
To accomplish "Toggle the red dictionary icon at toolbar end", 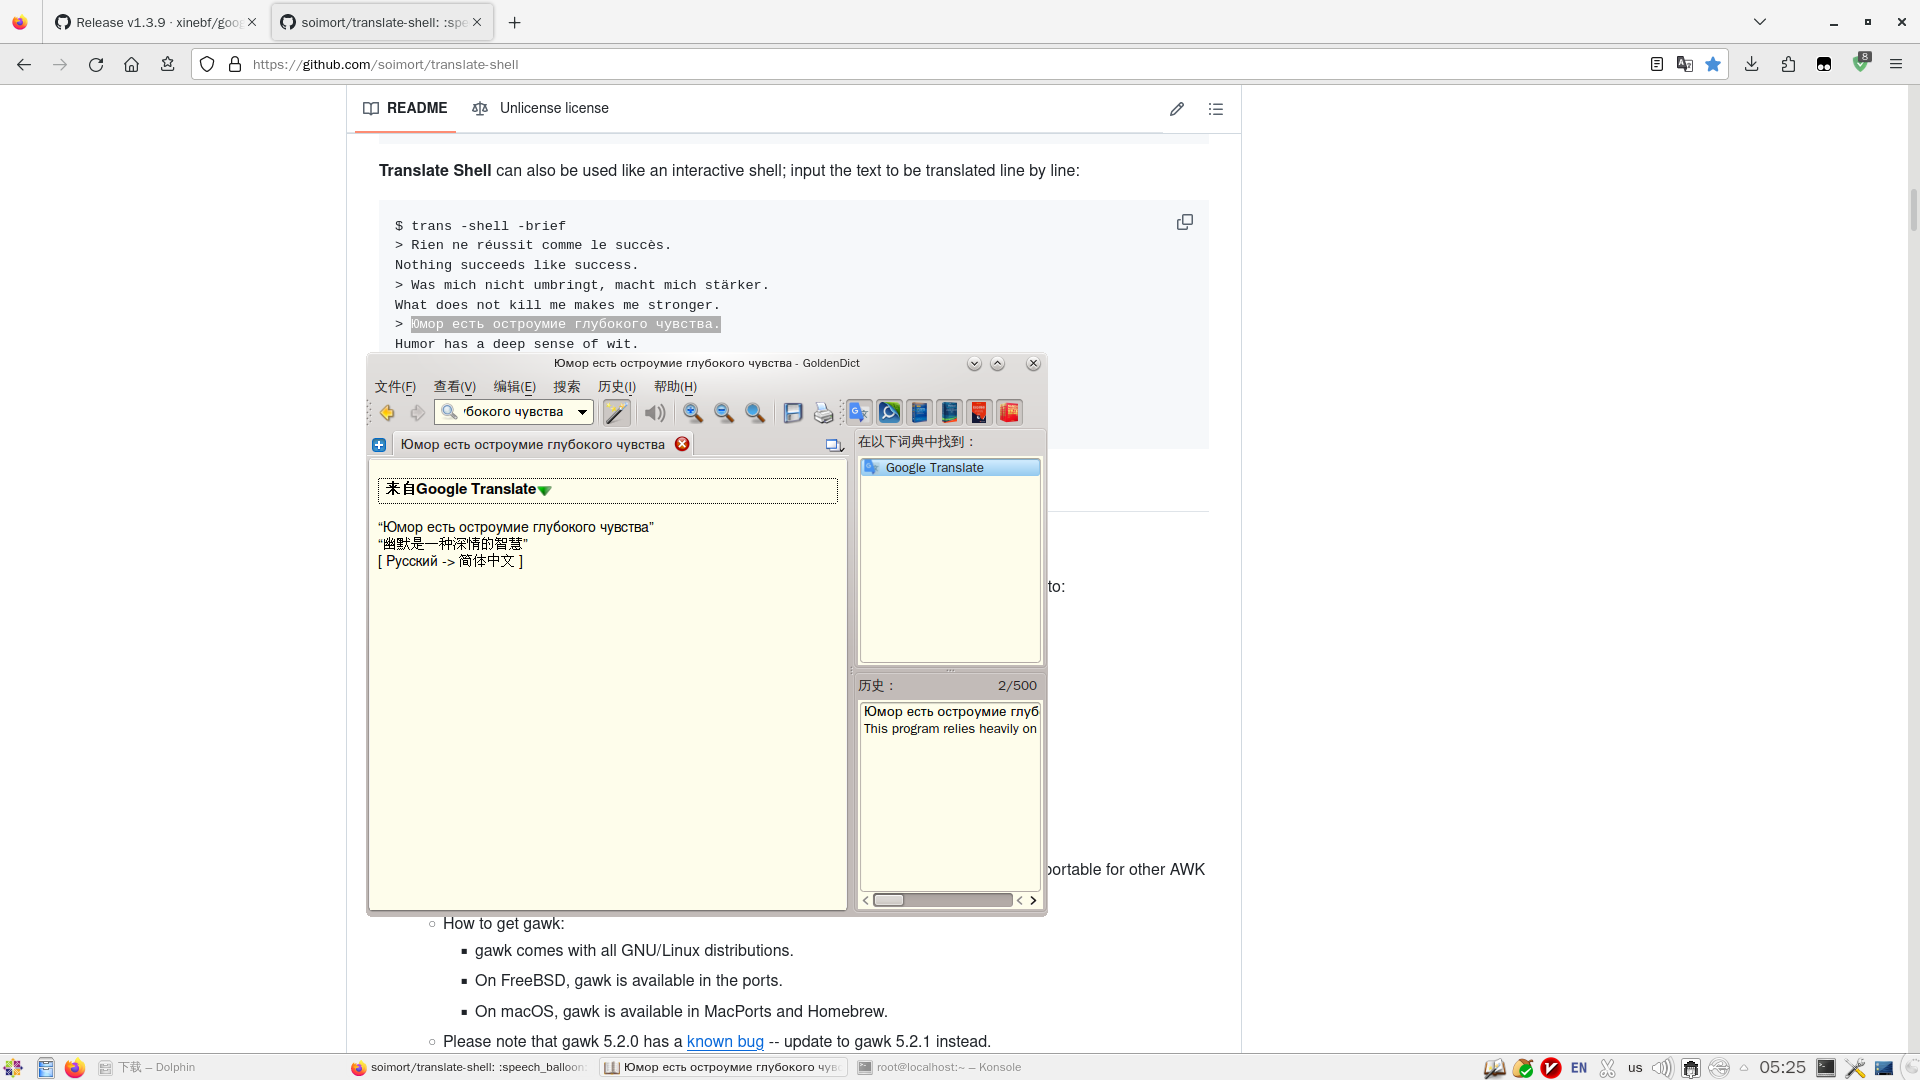I will pos(1009,413).
